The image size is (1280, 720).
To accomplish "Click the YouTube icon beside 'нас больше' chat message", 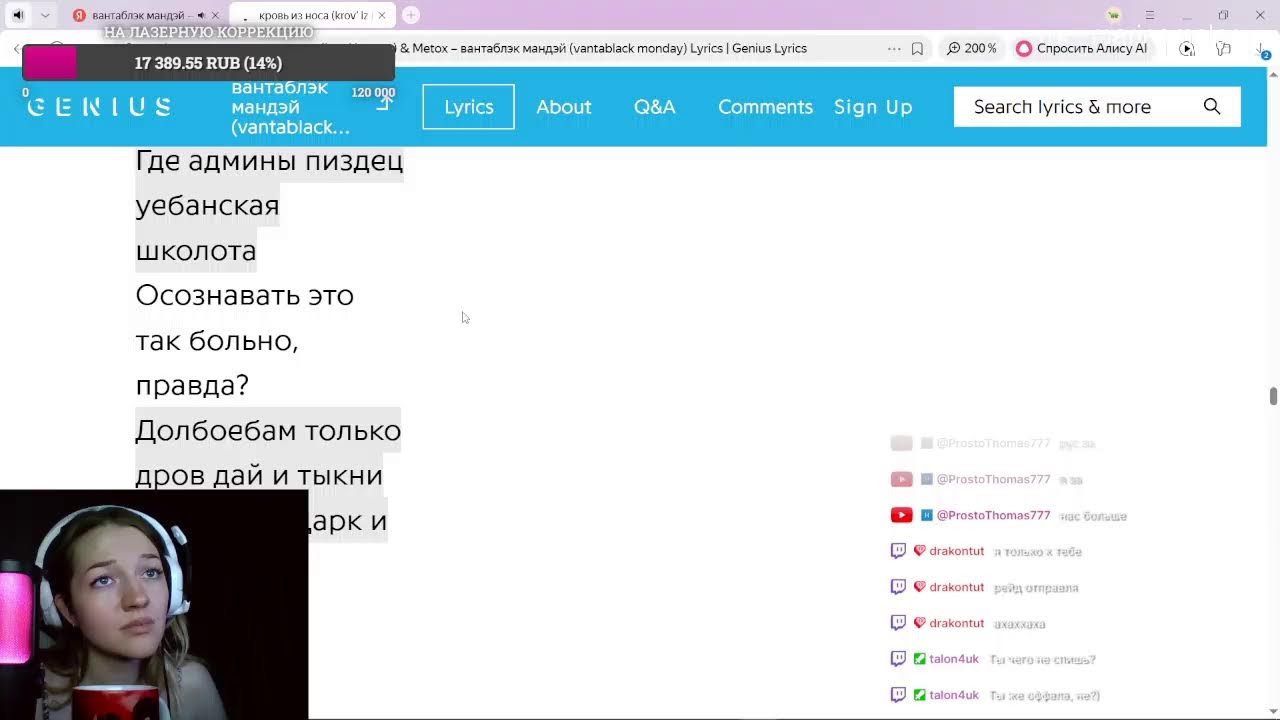I will [x=901, y=515].
